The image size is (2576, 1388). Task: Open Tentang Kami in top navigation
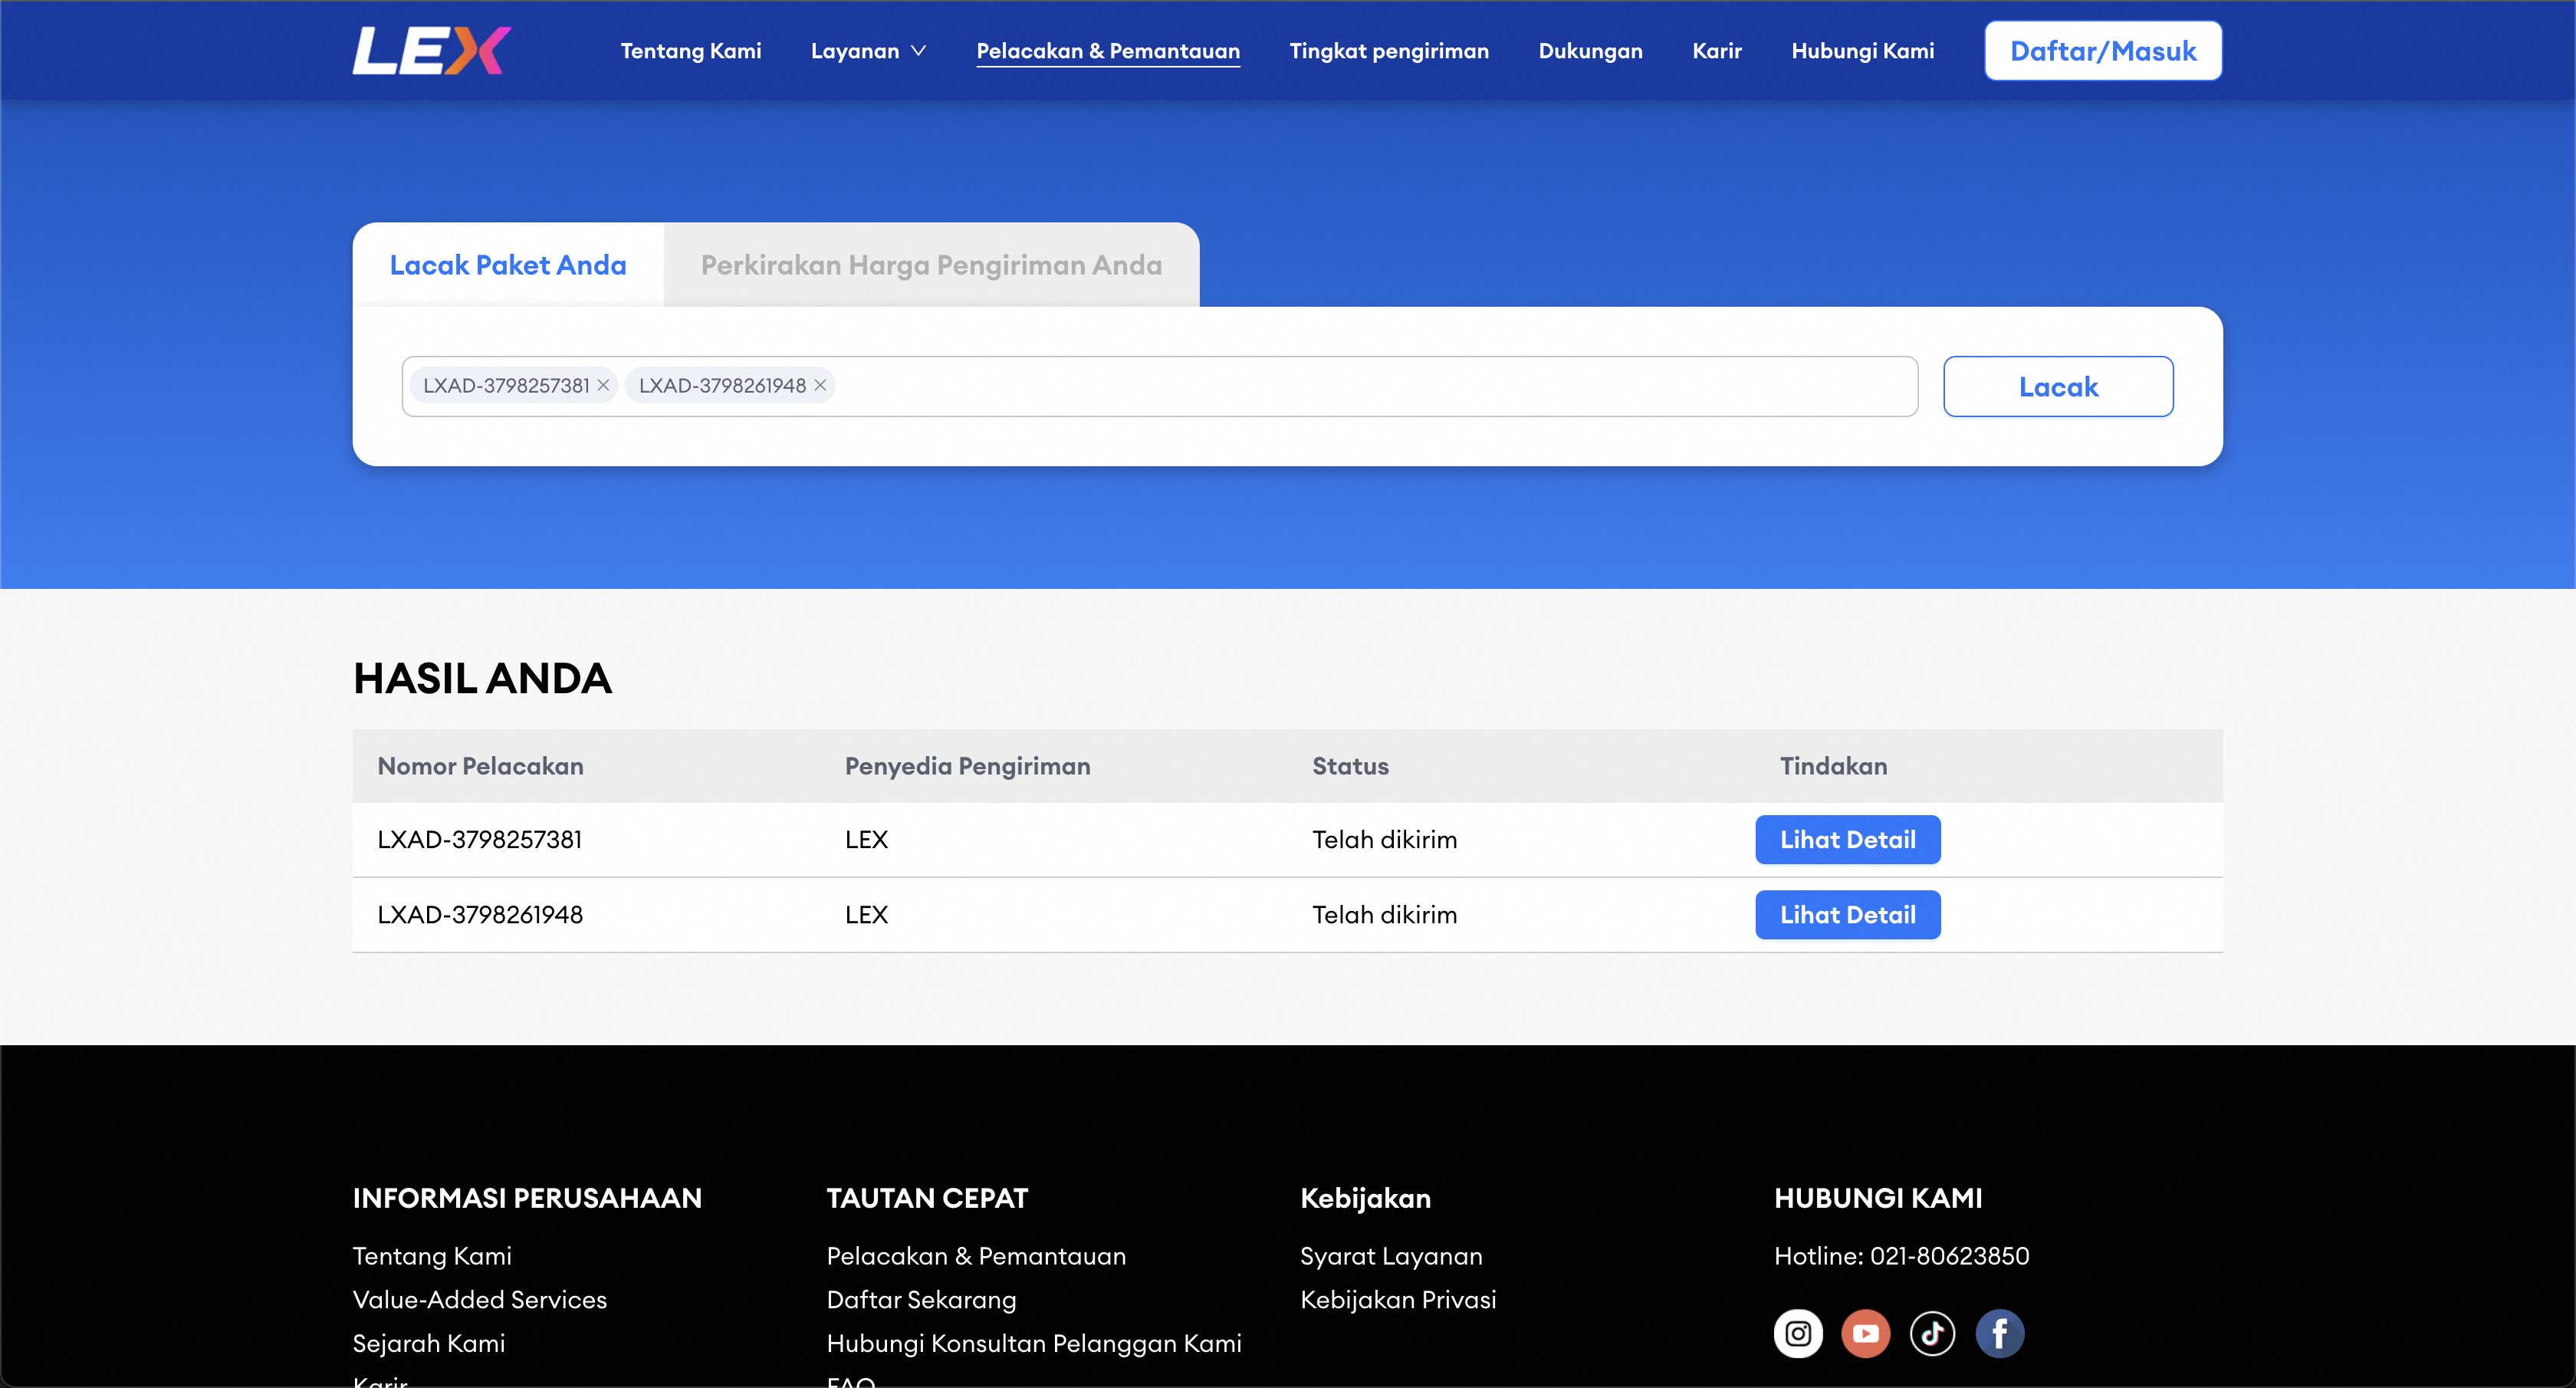tap(690, 51)
